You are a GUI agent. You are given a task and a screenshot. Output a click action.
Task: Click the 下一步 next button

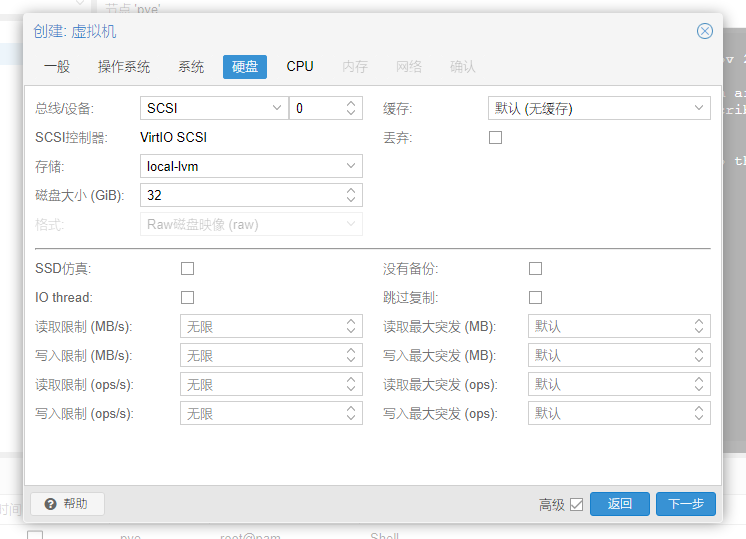[x=686, y=504]
